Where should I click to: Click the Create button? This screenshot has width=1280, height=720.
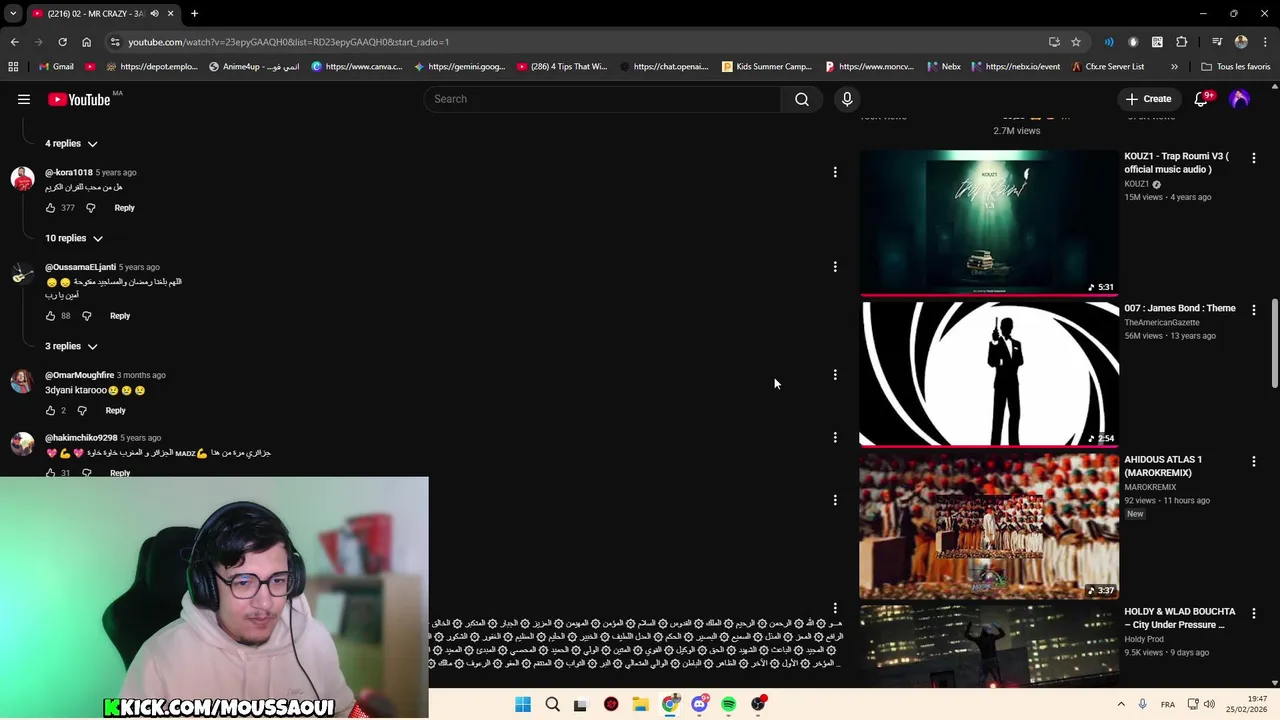(x=1148, y=99)
